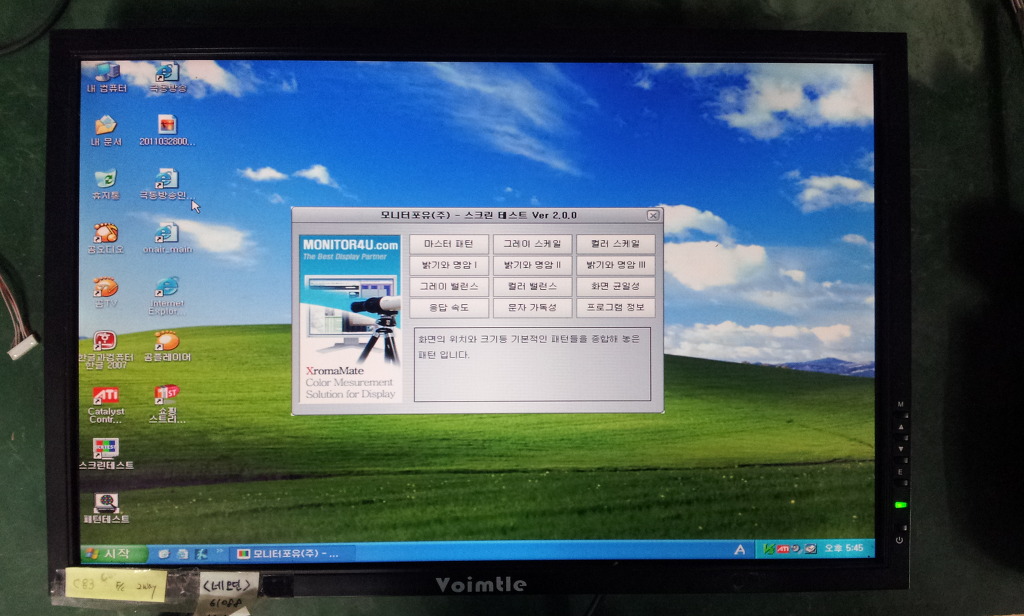1024x616 pixels.
Task: Launch the 스크린테스트 desktop icon
Action: [106, 454]
